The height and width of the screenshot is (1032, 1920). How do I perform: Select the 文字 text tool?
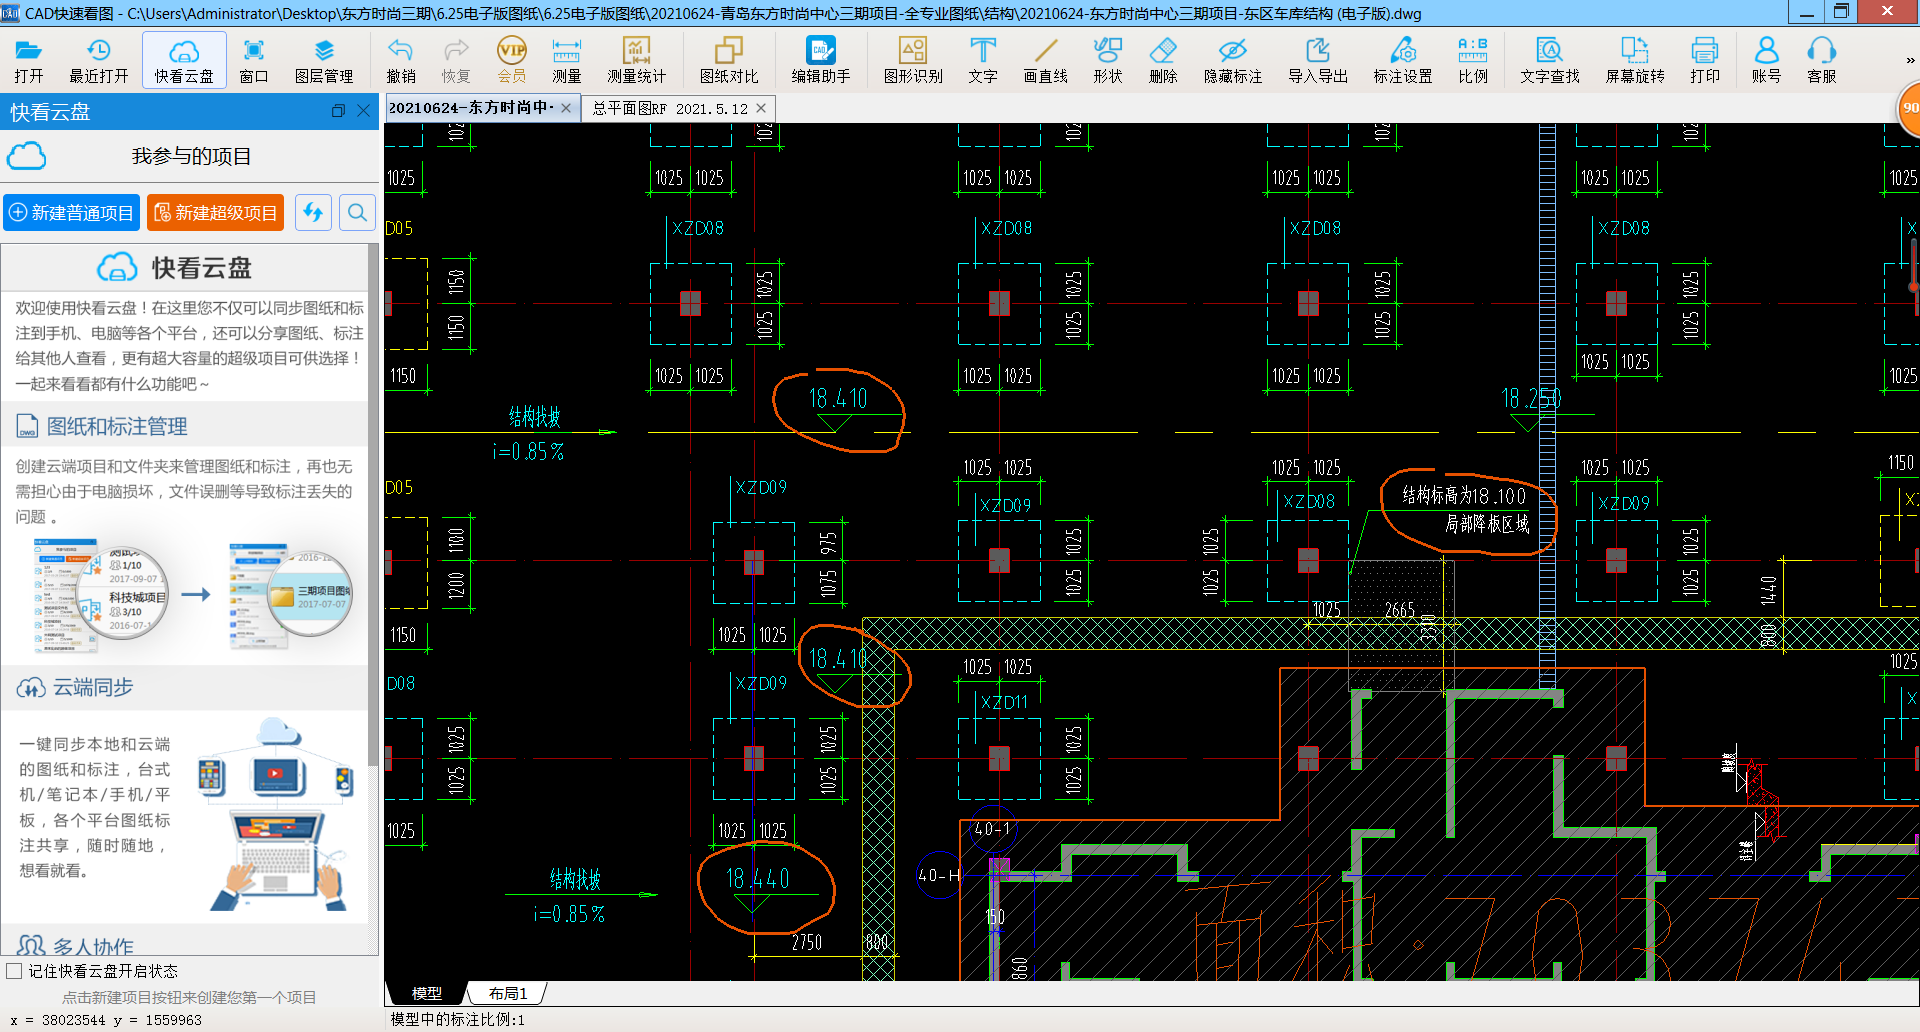tap(983, 60)
